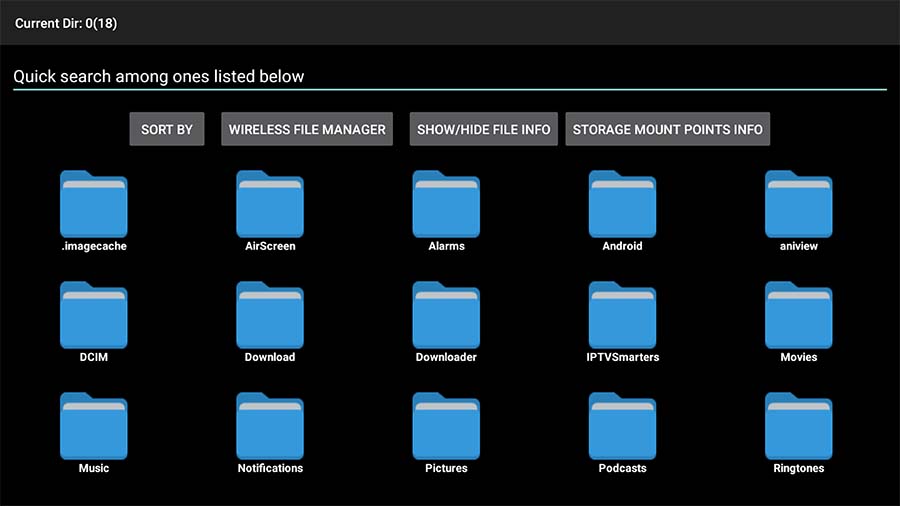900x506 pixels.
Task: Toggle Show/Hide File Info
Action: tap(483, 129)
